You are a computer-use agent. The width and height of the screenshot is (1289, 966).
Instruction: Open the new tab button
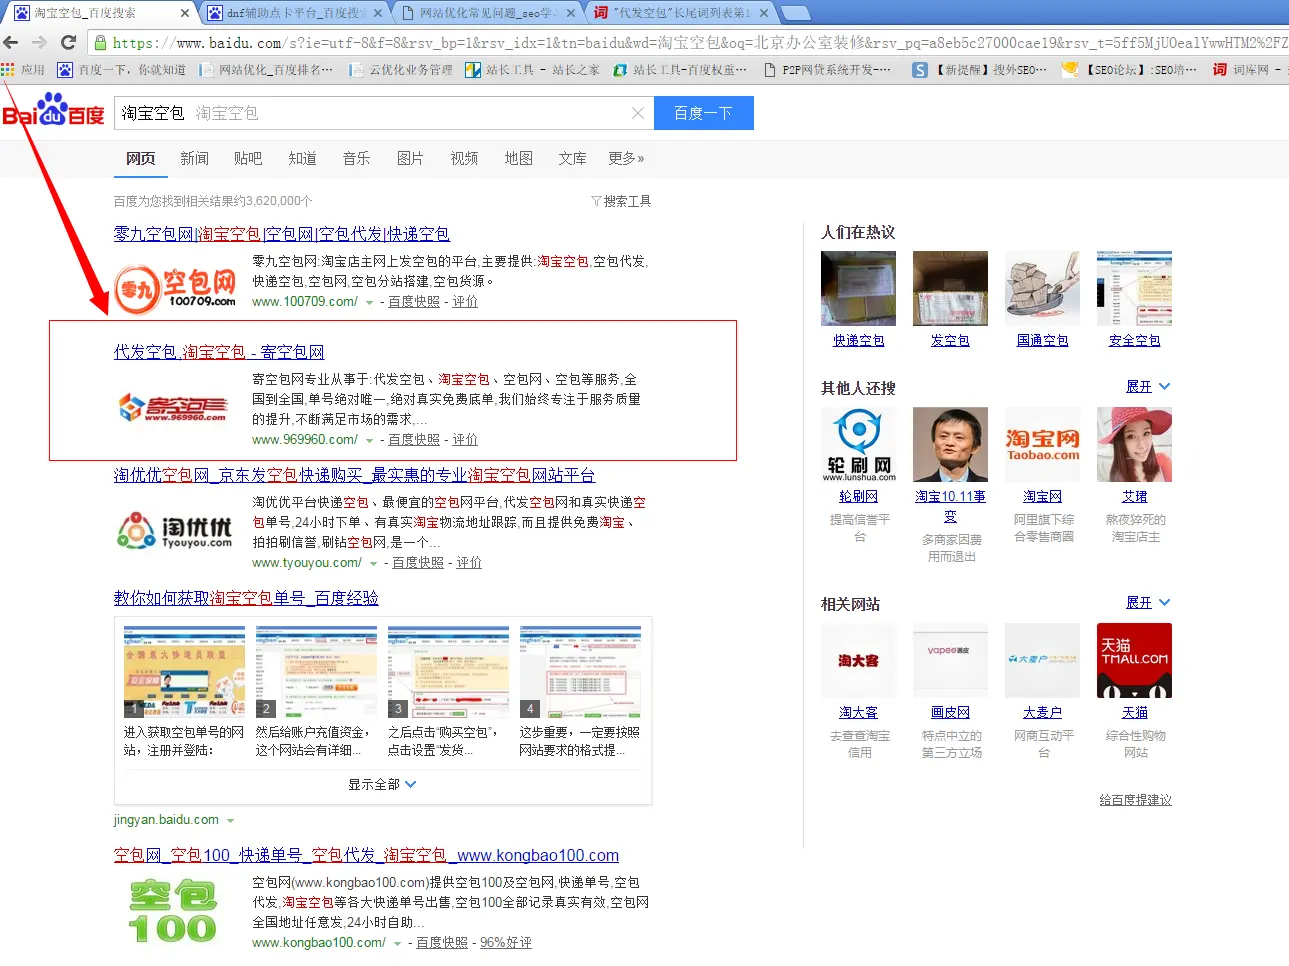(x=795, y=13)
